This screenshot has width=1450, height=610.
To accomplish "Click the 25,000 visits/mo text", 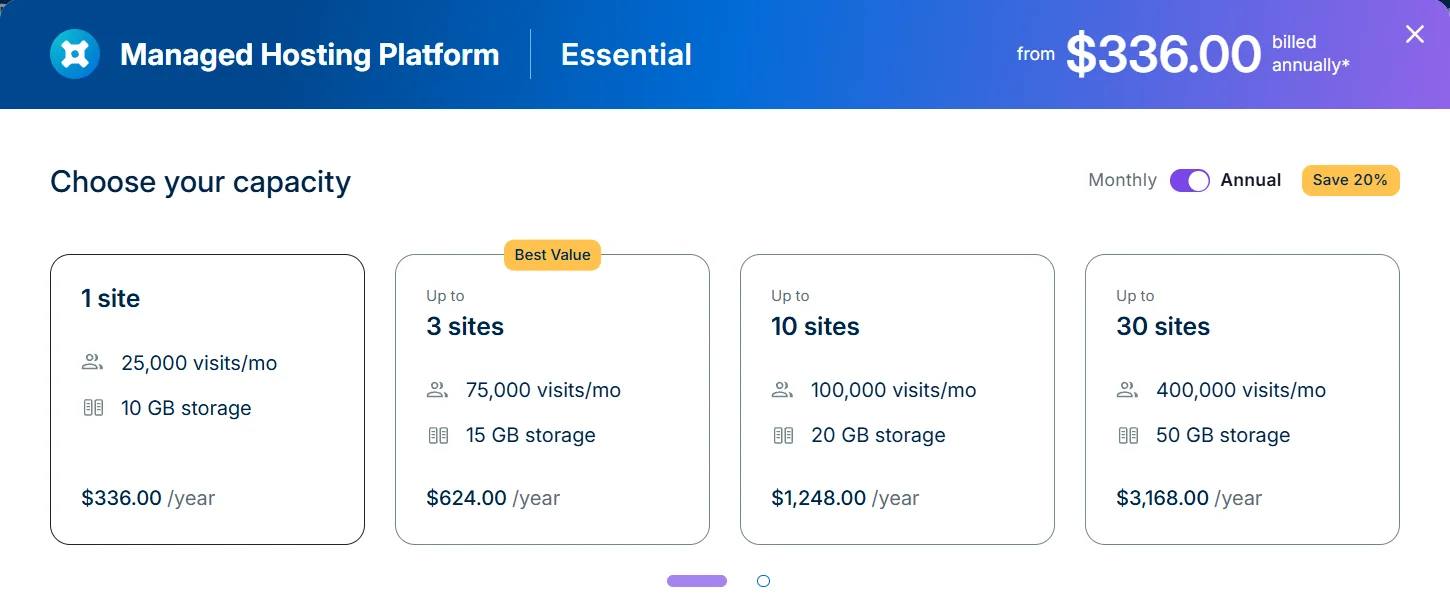I will pyautogui.click(x=199, y=363).
